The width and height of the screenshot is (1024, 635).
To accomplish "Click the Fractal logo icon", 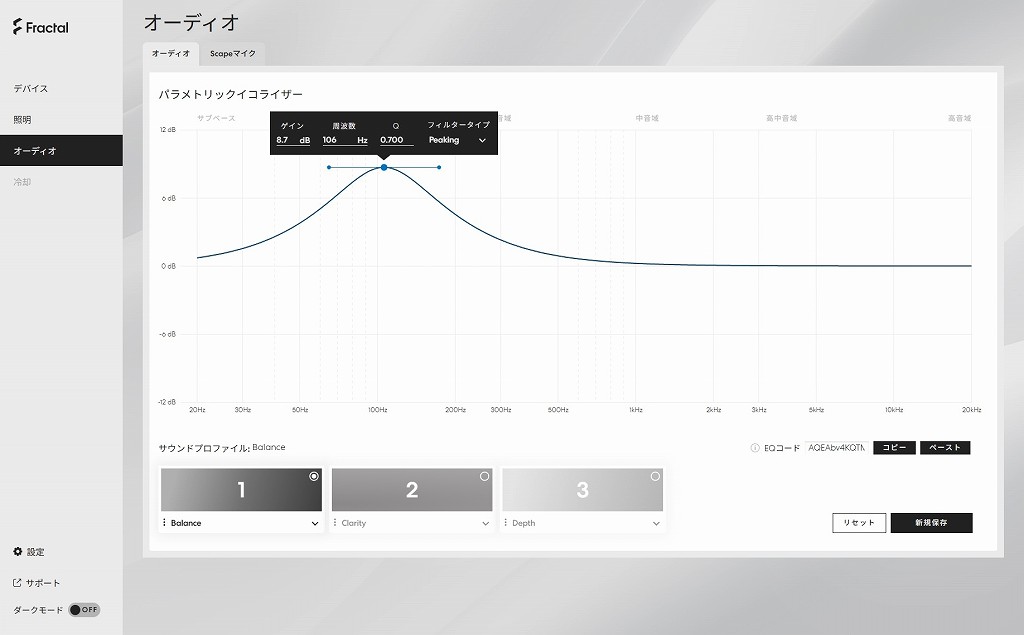I will click(18, 27).
